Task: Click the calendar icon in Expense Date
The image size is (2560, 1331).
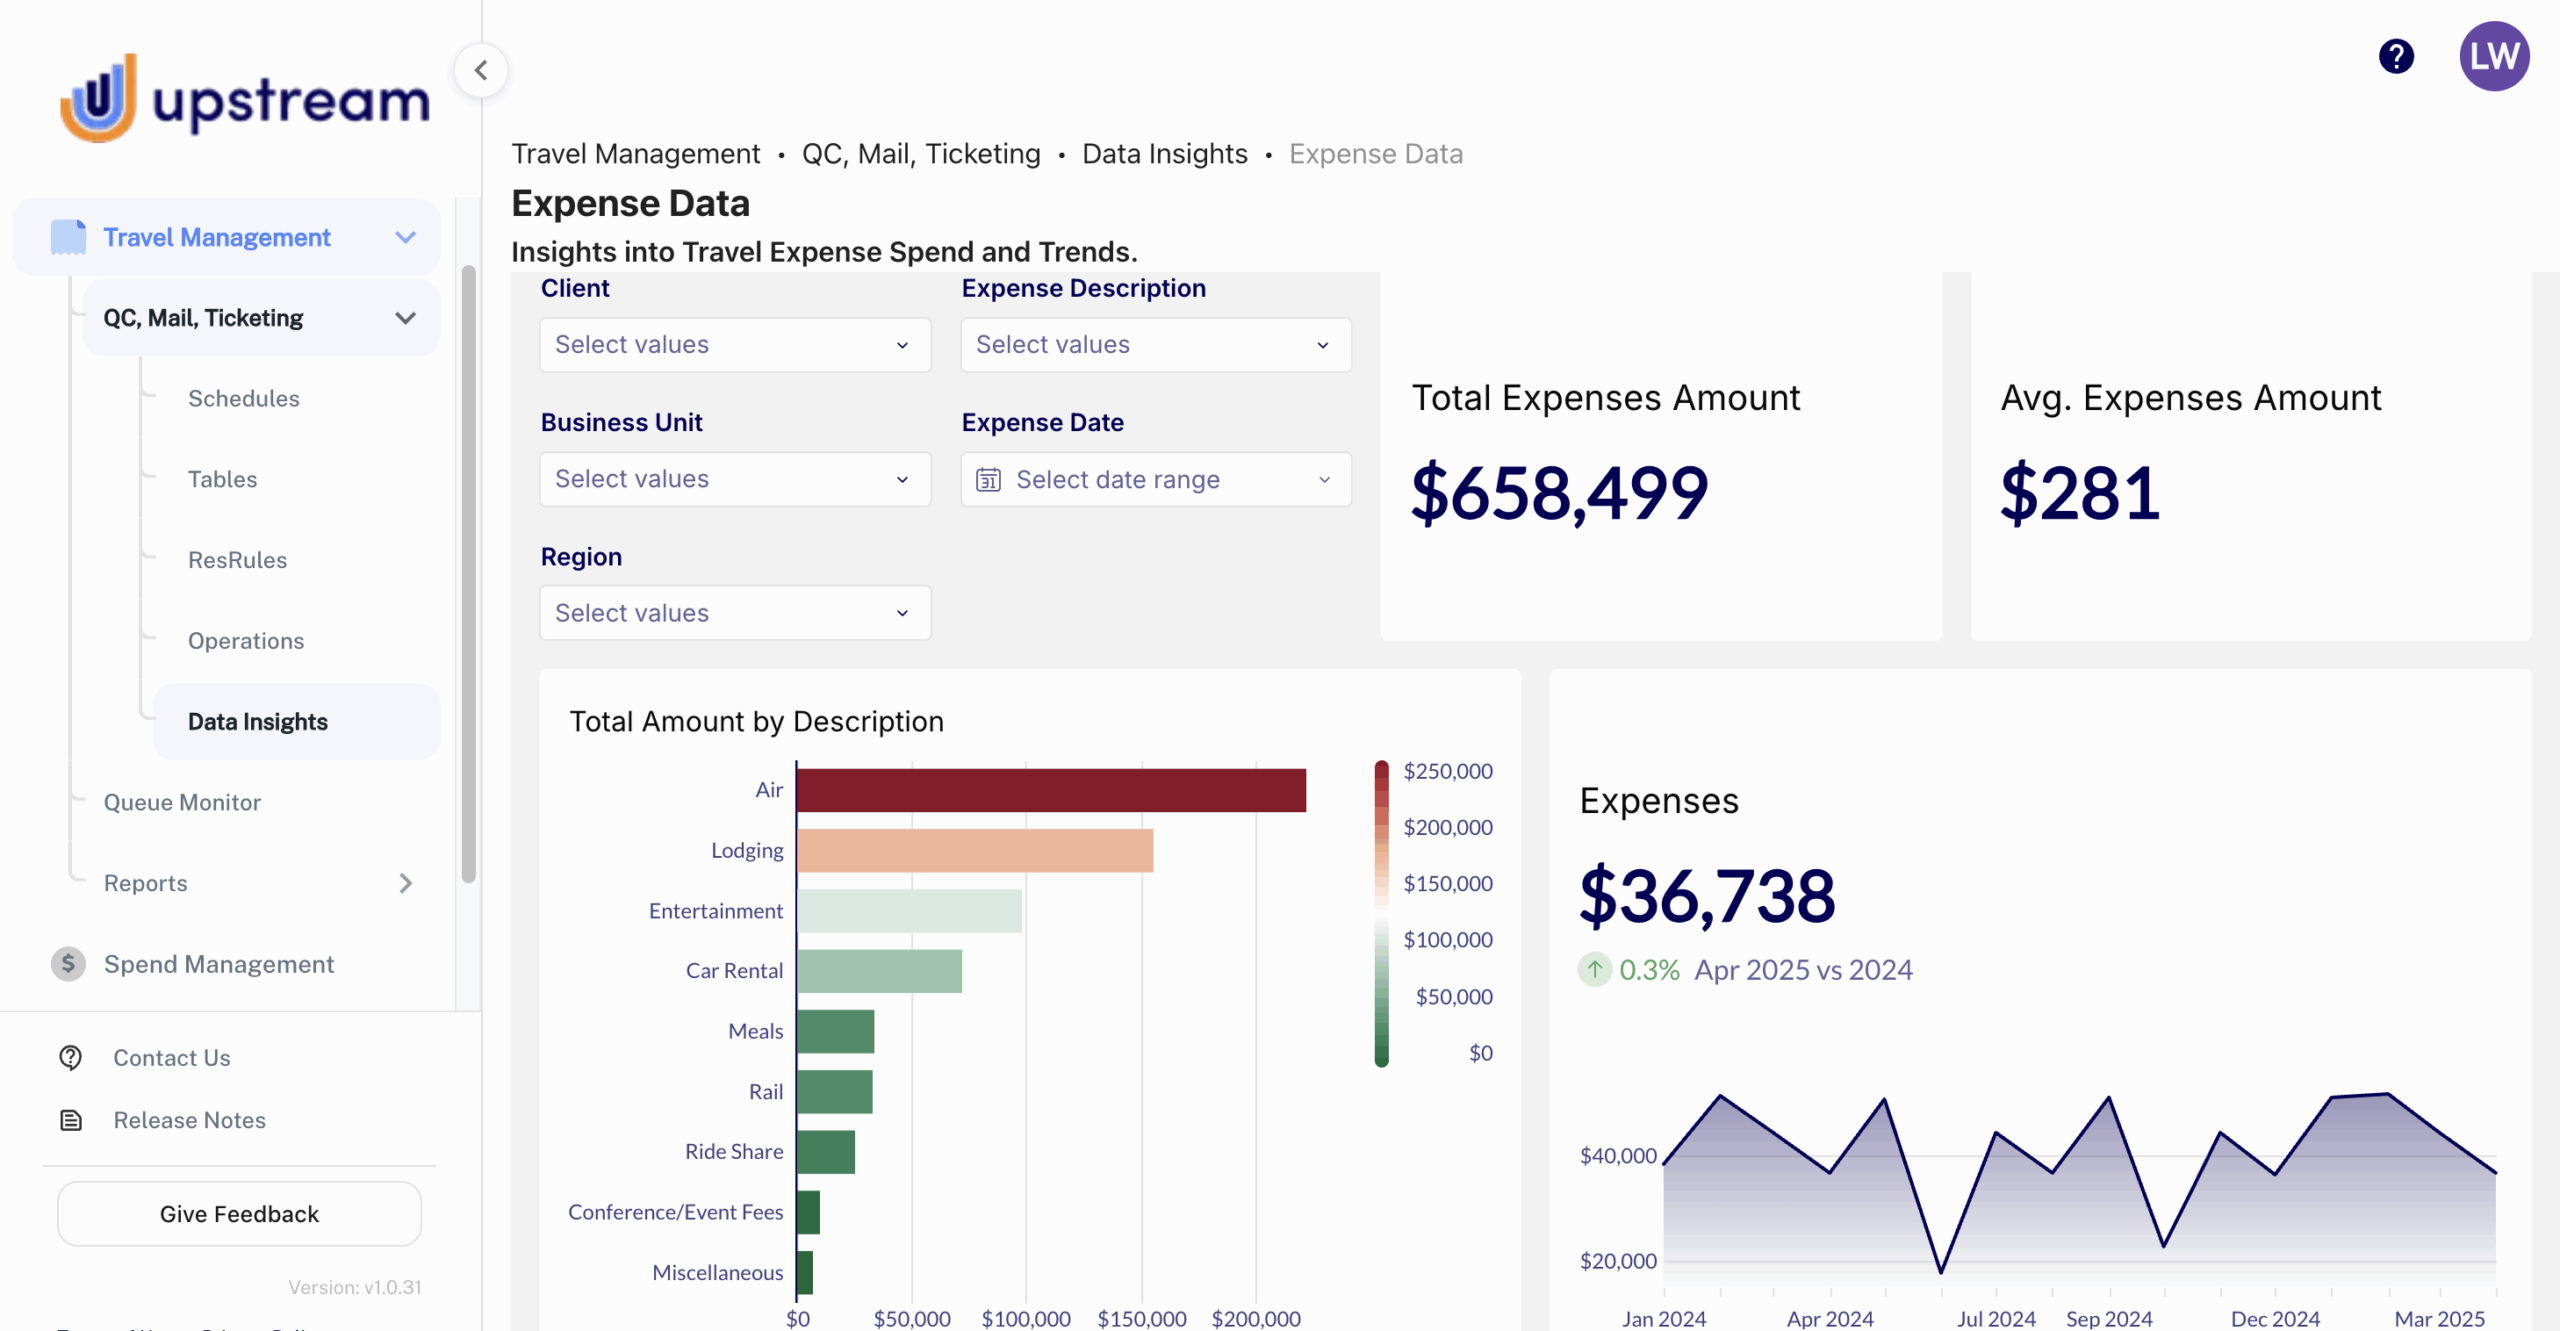Action: pyautogui.click(x=988, y=480)
